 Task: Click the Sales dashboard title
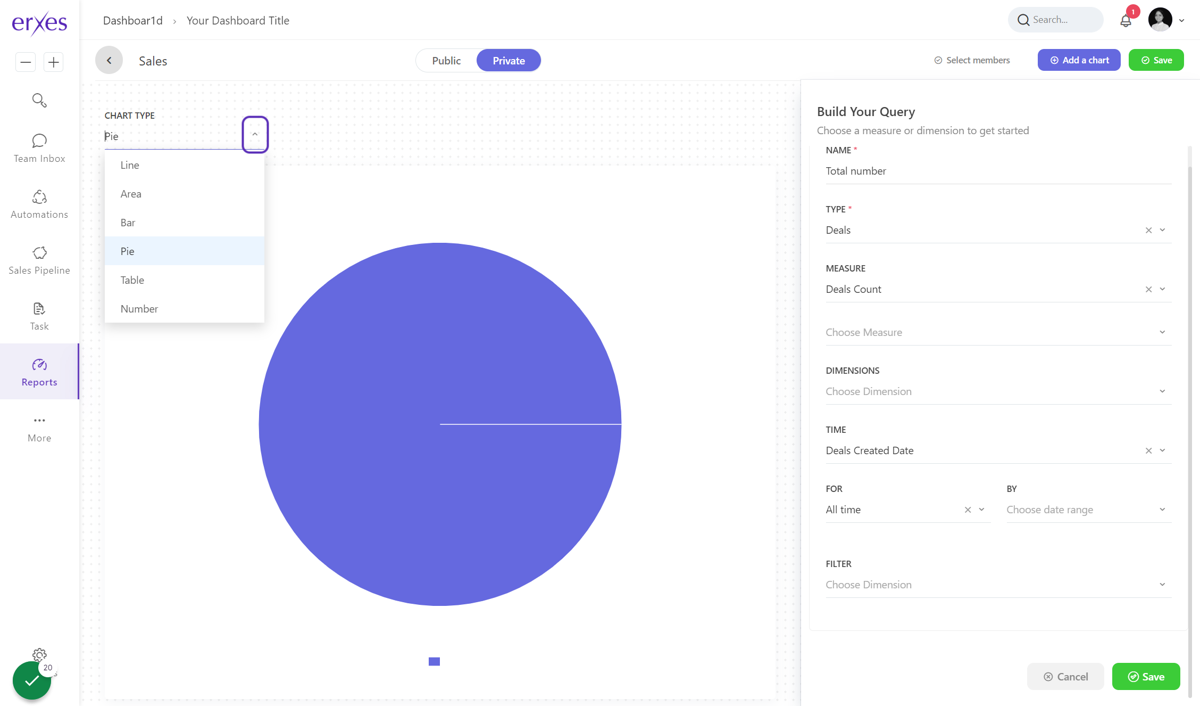coord(153,61)
